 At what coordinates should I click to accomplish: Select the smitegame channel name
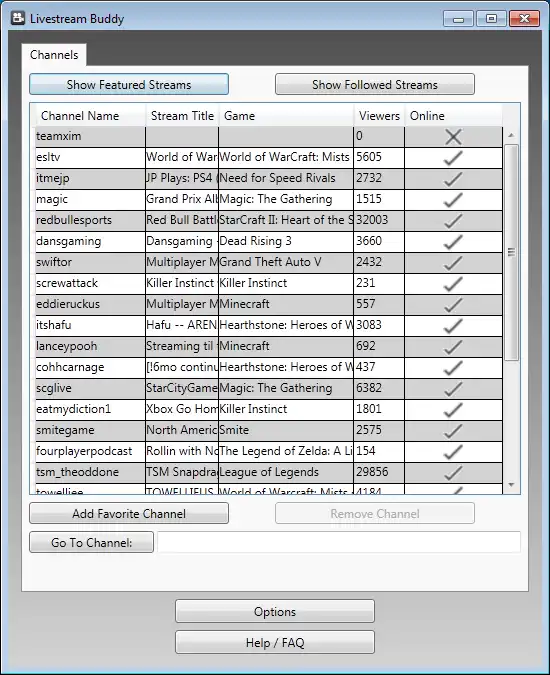[65, 430]
